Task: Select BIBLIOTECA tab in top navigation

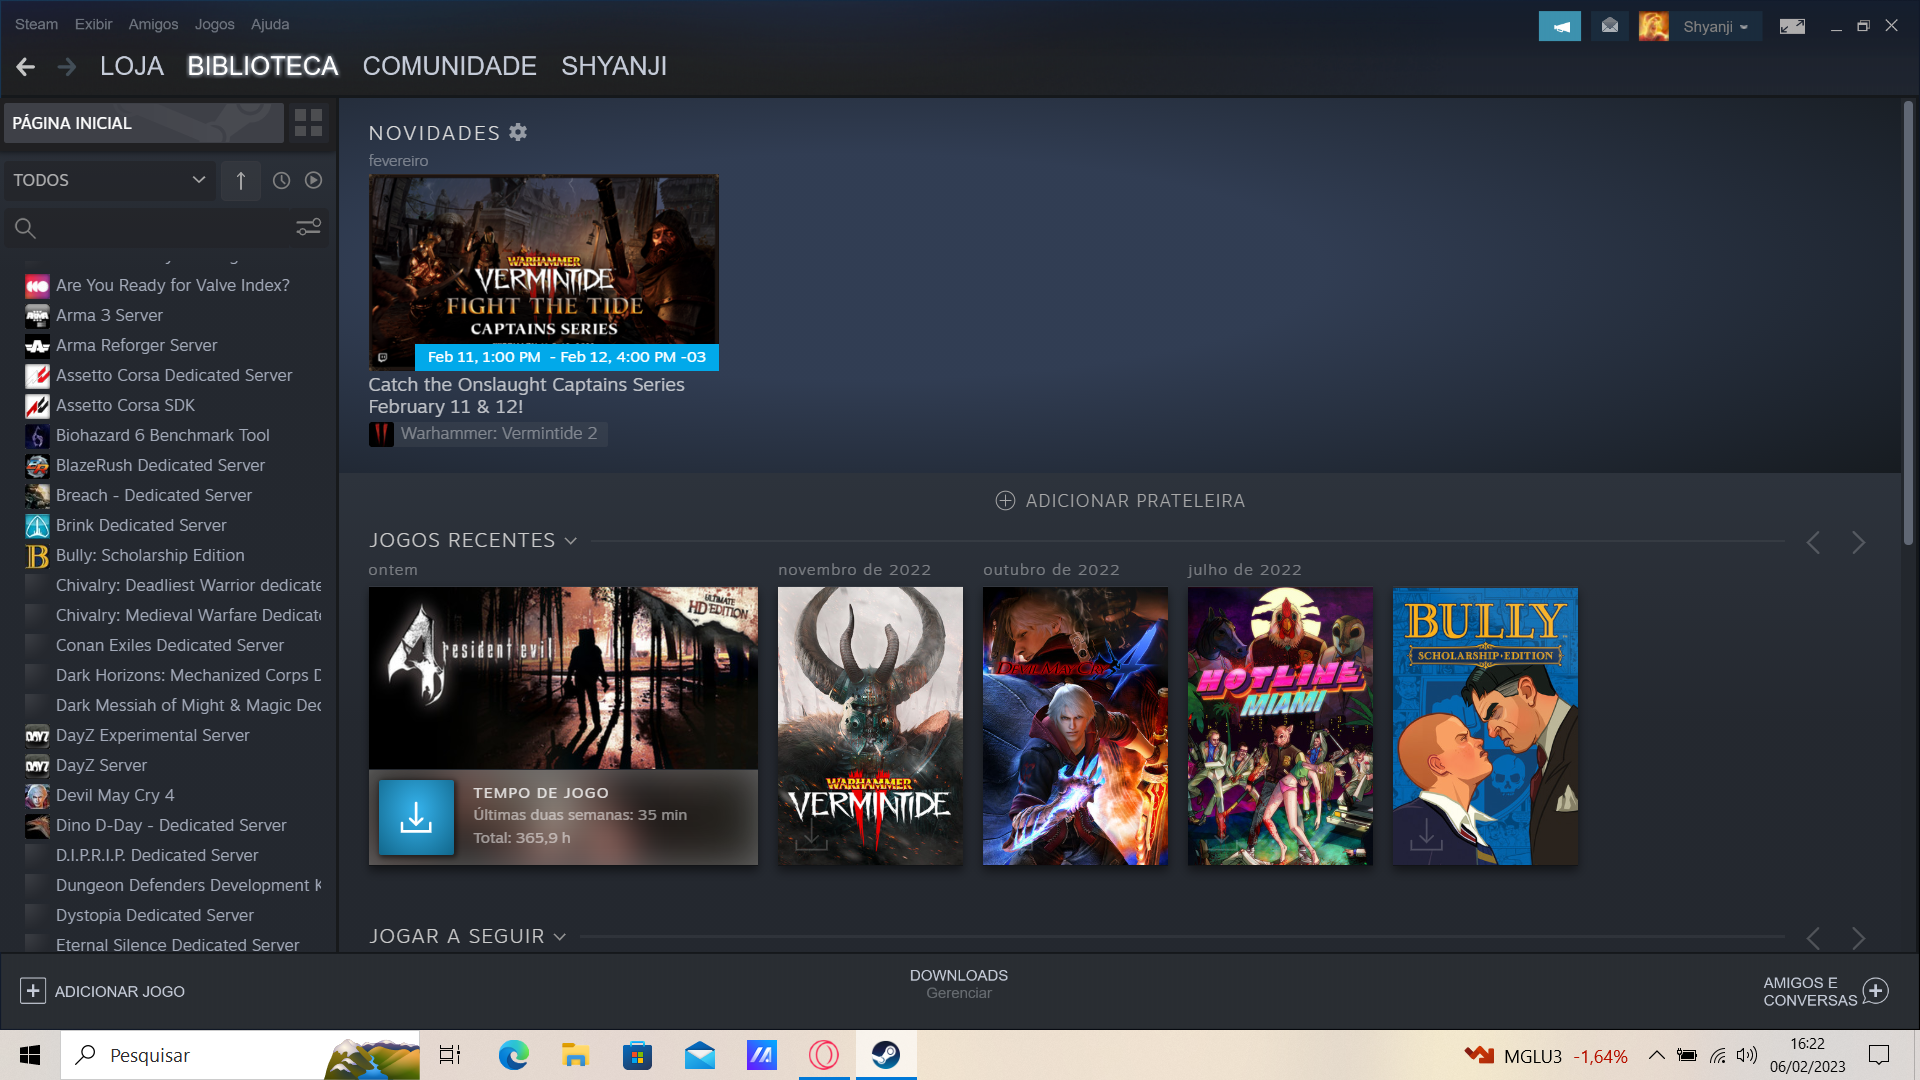Action: (x=262, y=65)
